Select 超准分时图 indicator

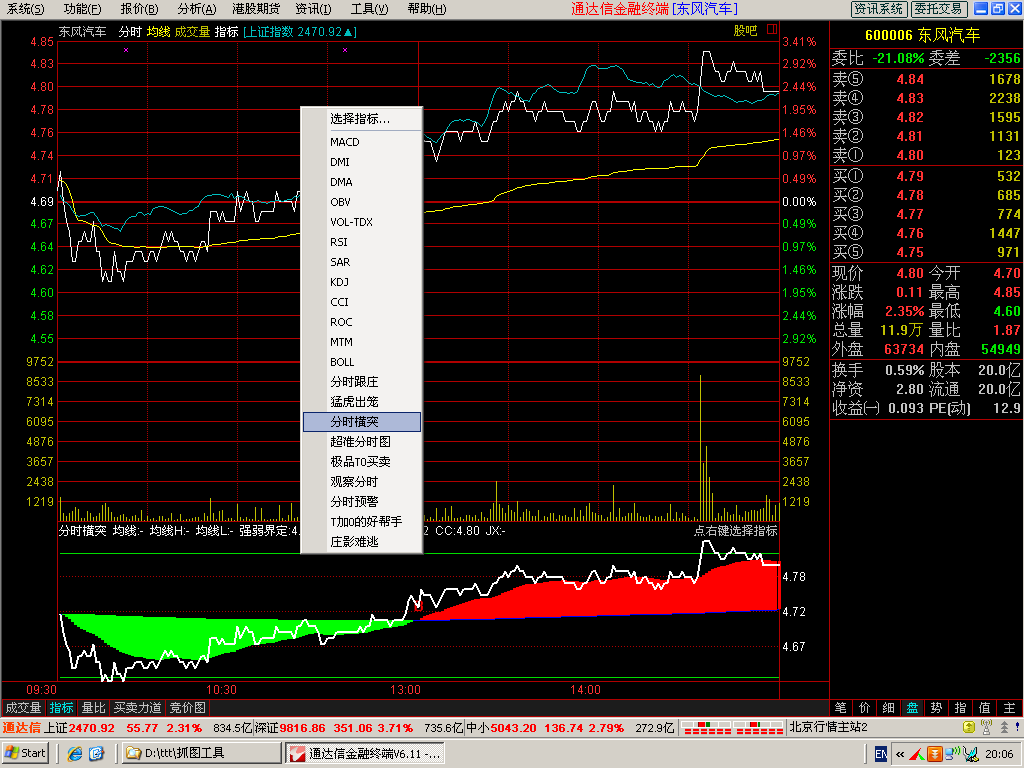click(361, 442)
